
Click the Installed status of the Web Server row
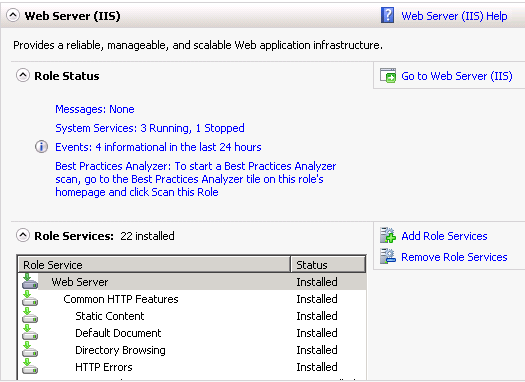click(x=317, y=282)
